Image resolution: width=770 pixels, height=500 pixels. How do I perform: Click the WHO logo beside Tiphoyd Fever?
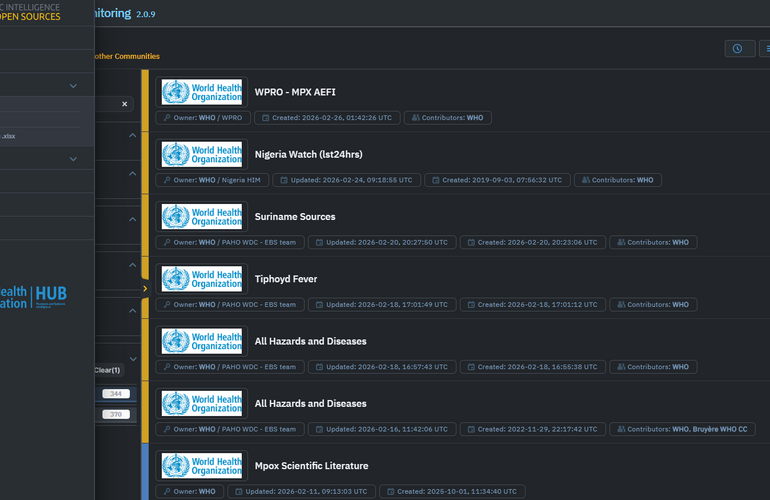coord(203,279)
